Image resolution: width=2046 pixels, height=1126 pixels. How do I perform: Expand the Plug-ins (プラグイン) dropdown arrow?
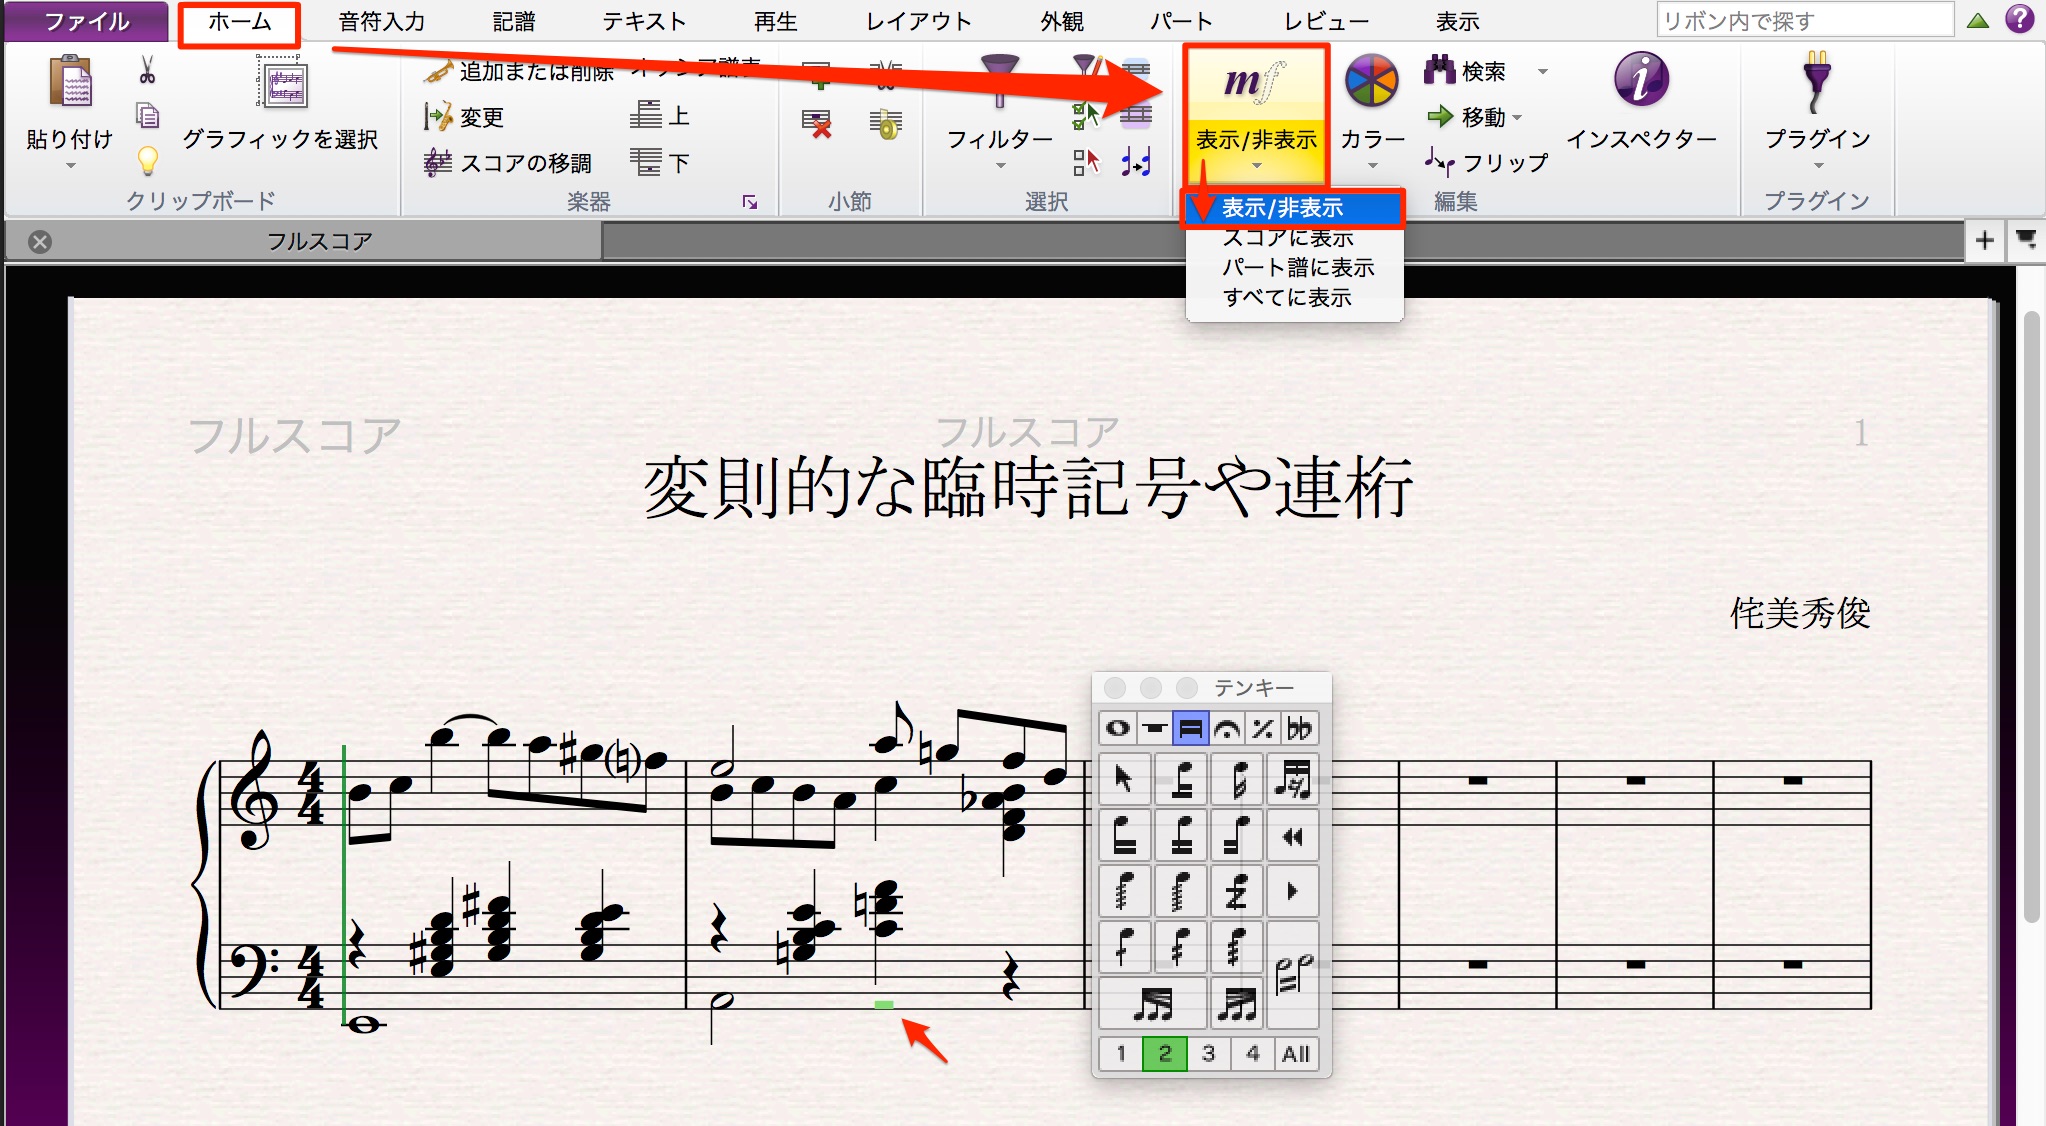(x=1818, y=166)
